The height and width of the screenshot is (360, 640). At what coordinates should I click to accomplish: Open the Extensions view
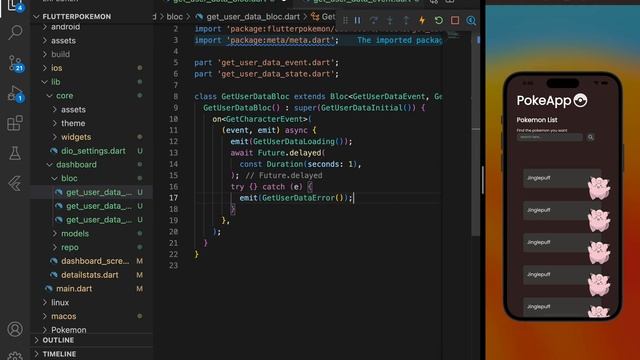(15, 123)
